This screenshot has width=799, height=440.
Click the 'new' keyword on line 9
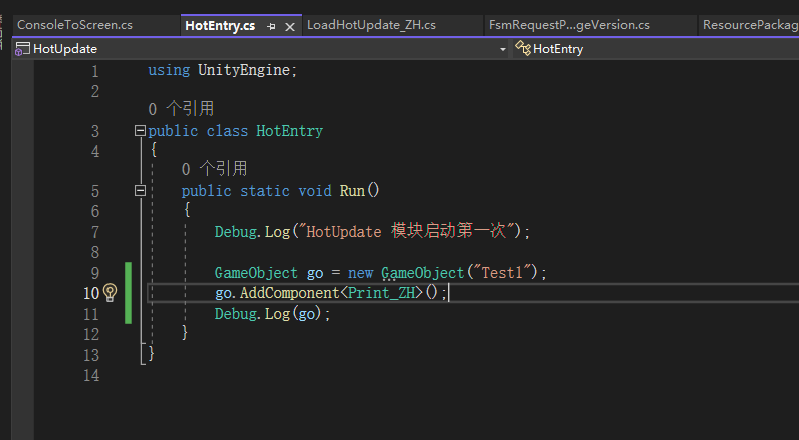click(x=360, y=273)
